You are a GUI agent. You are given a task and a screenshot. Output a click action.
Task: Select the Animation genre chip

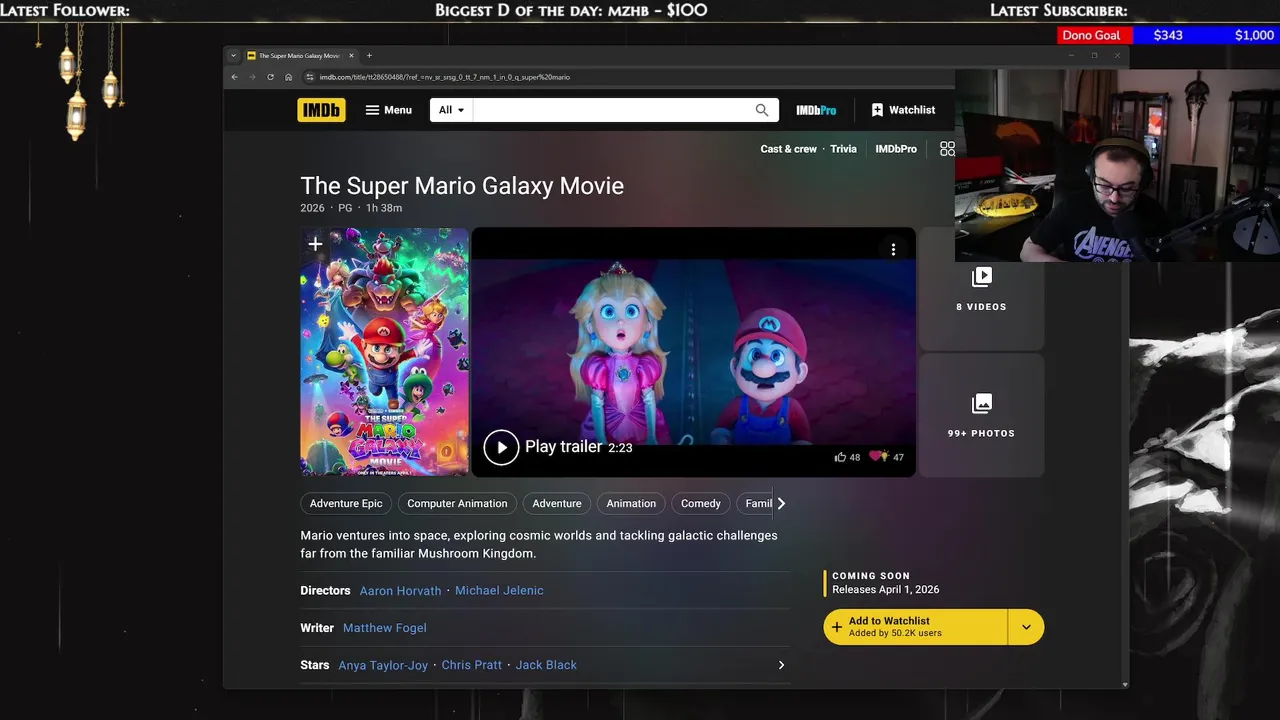point(631,504)
